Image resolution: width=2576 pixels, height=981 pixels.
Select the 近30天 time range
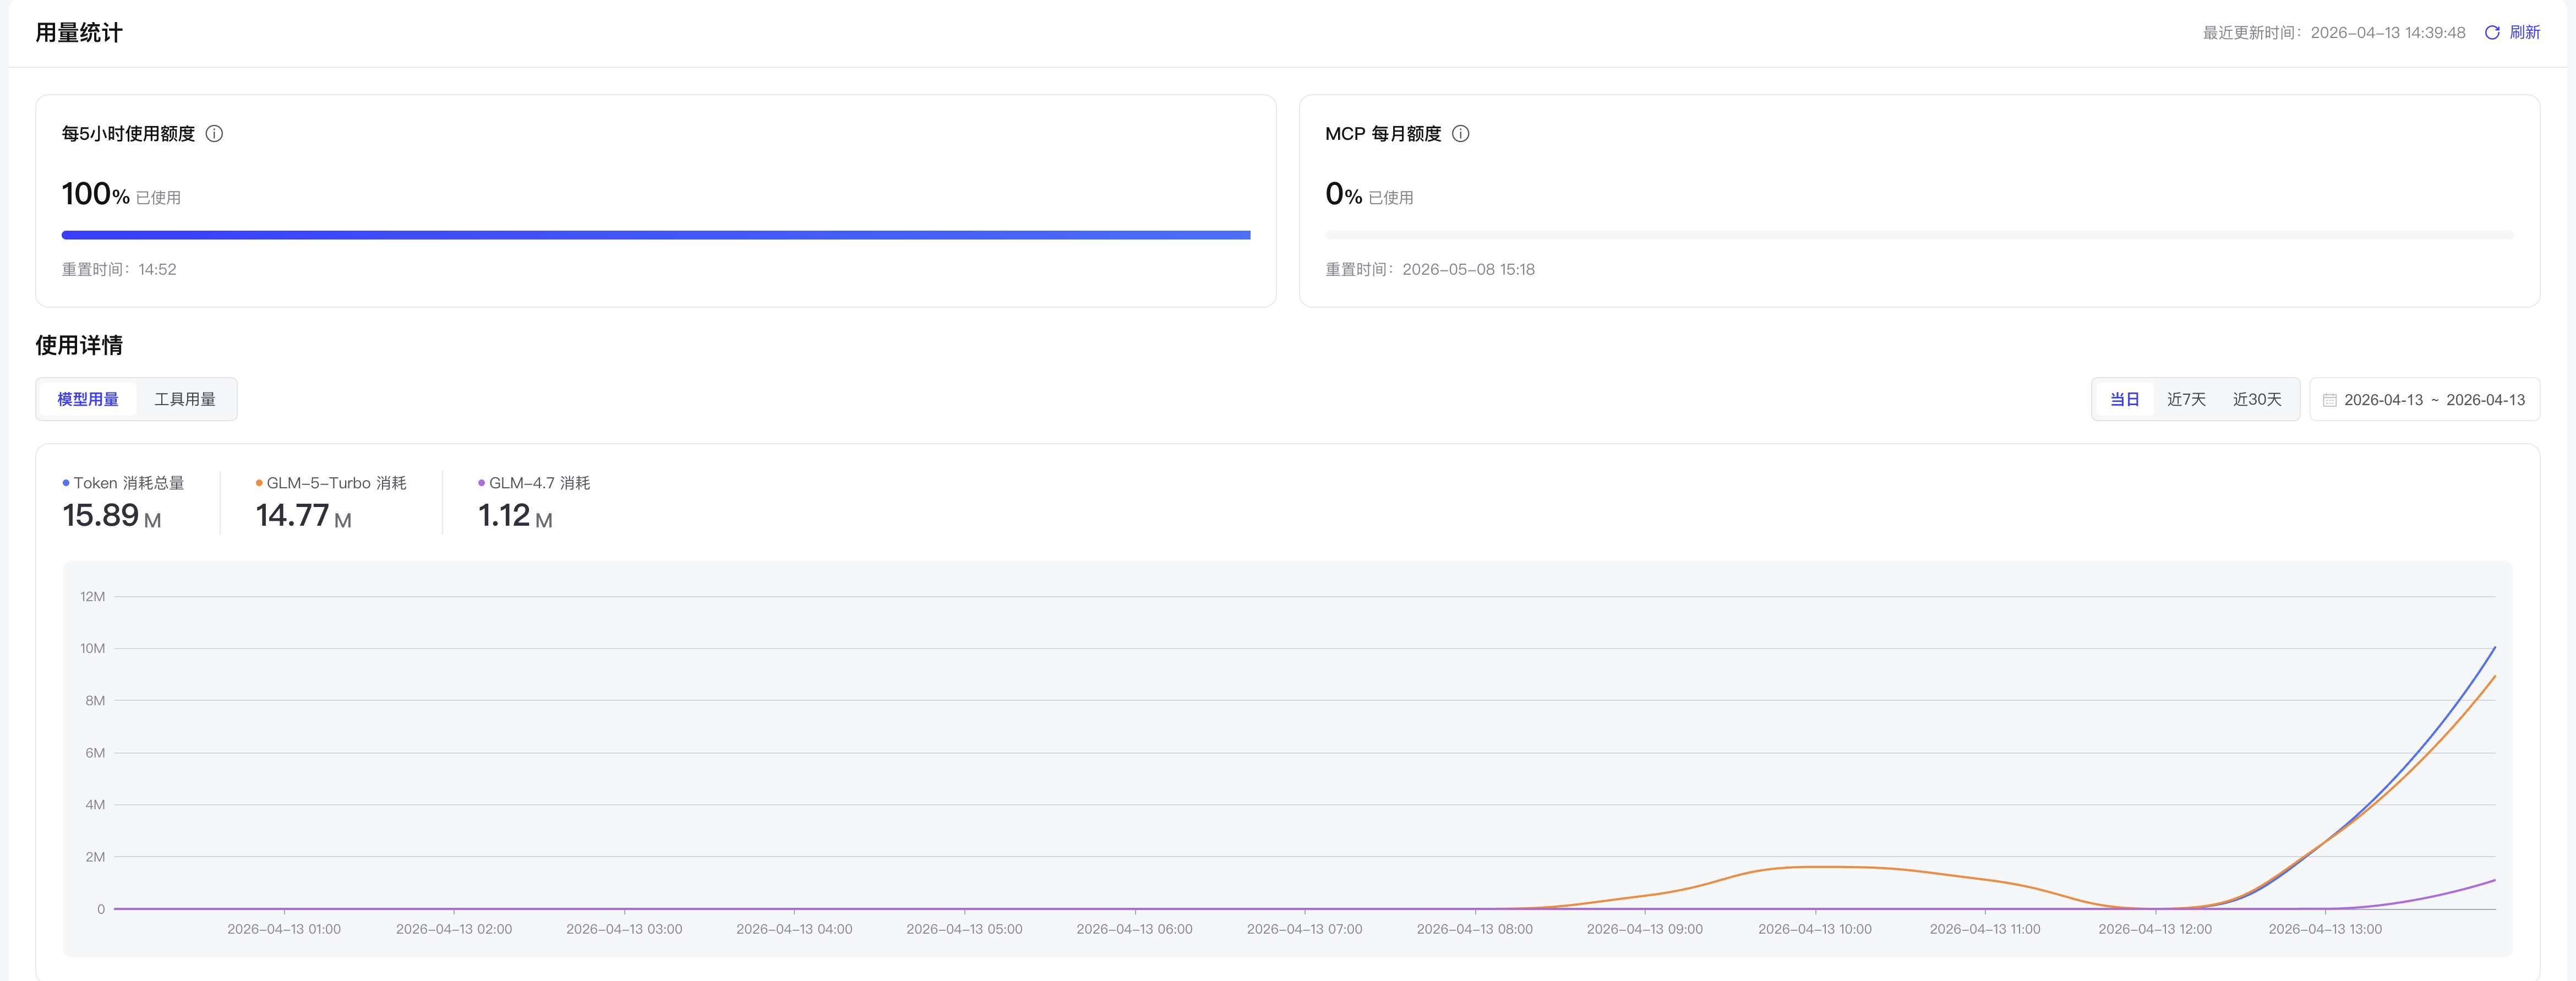pyautogui.click(x=2257, y=399)
